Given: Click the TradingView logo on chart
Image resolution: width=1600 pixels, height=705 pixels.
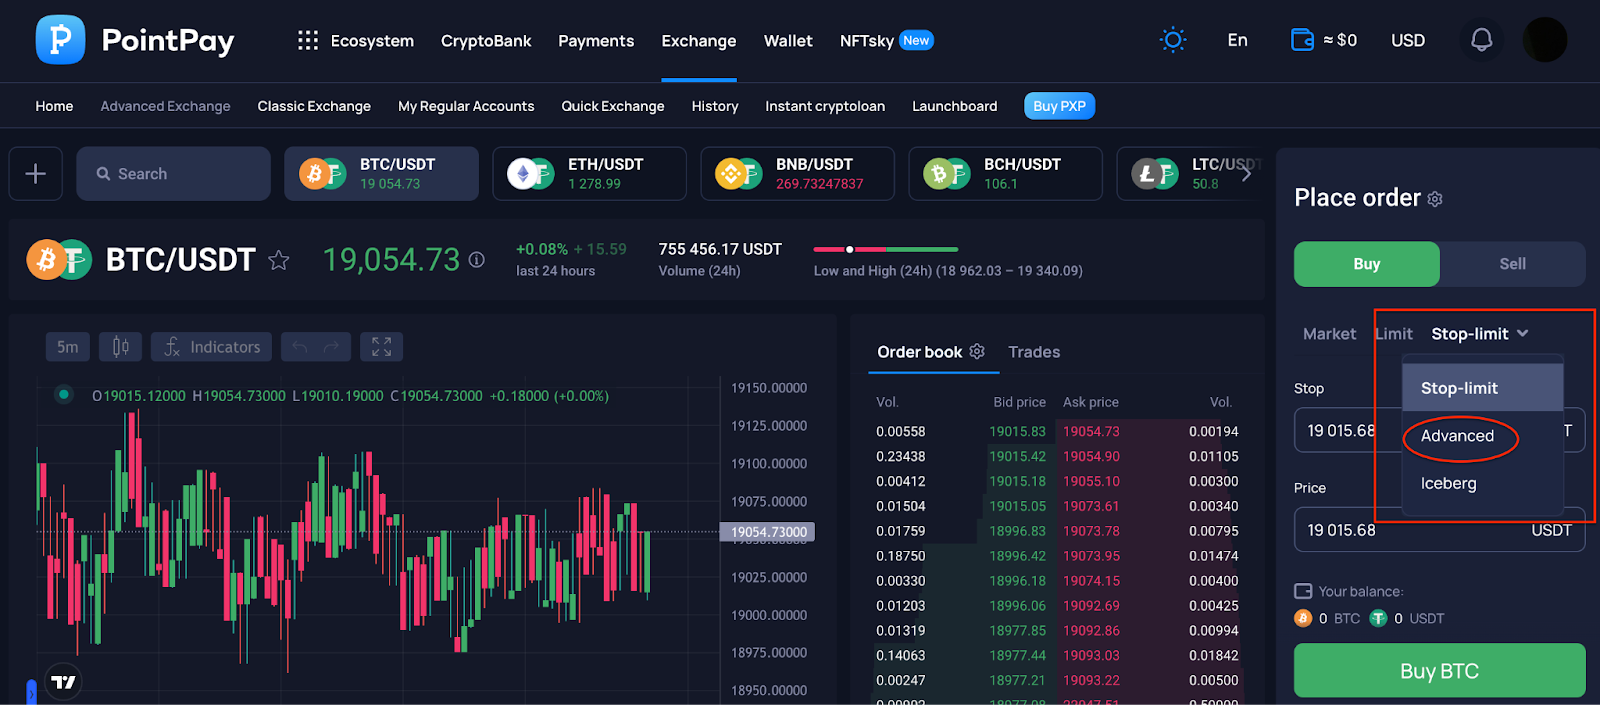Looking at the screenshot, I should [x=63, y=682].
